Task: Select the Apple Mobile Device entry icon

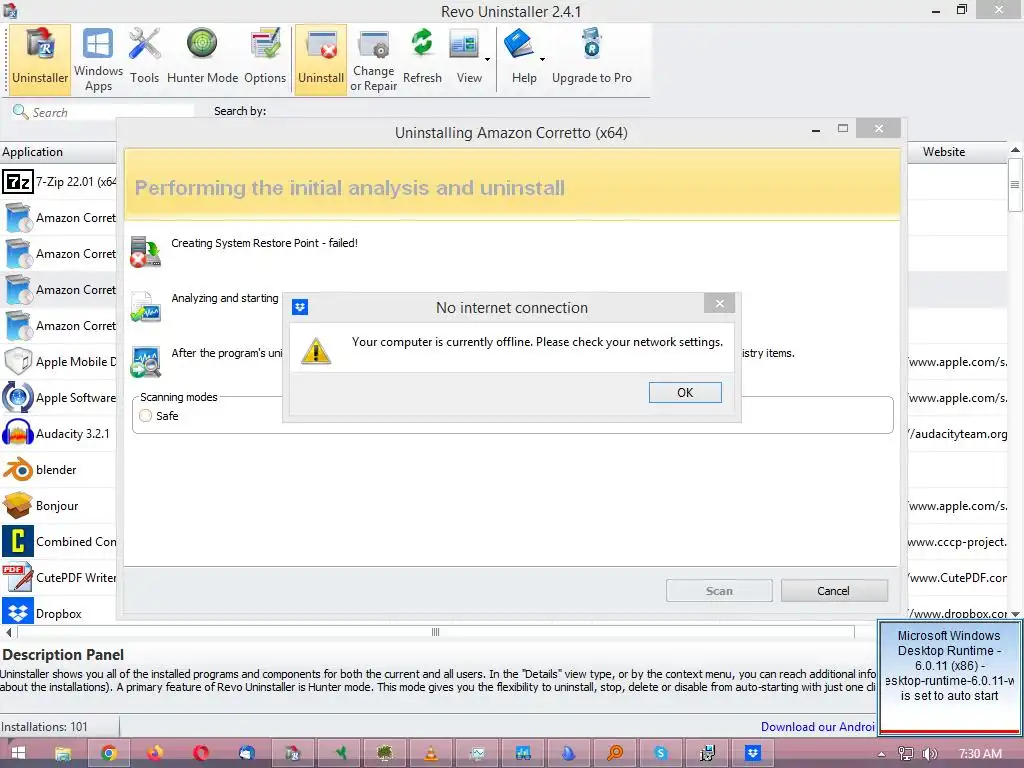Action: (x=18, y=361)
